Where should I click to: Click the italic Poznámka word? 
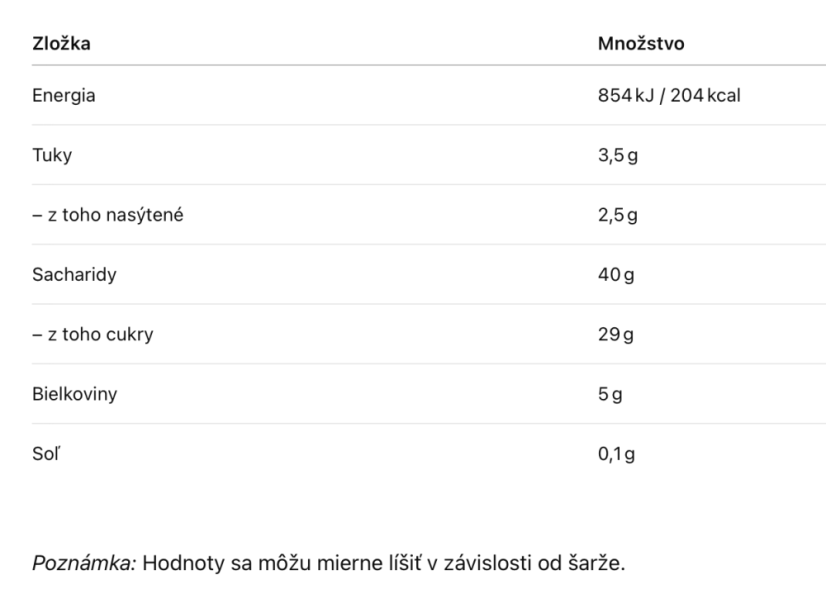[84, 563]
